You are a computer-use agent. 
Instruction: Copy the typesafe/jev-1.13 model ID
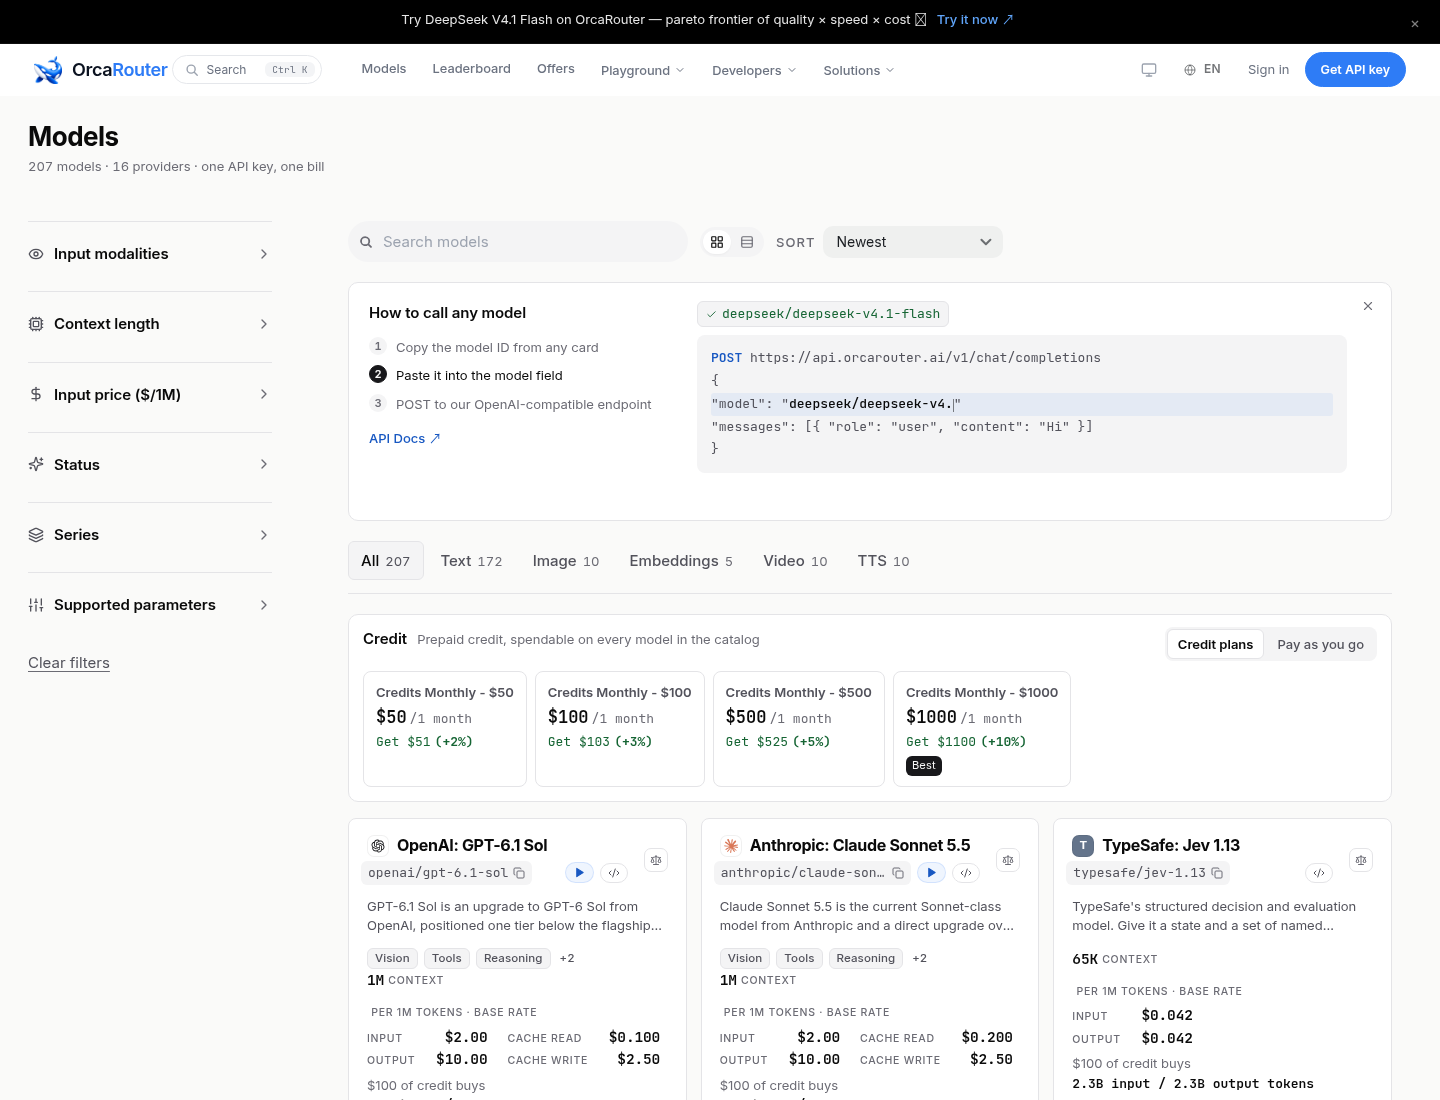point(1217,873)
